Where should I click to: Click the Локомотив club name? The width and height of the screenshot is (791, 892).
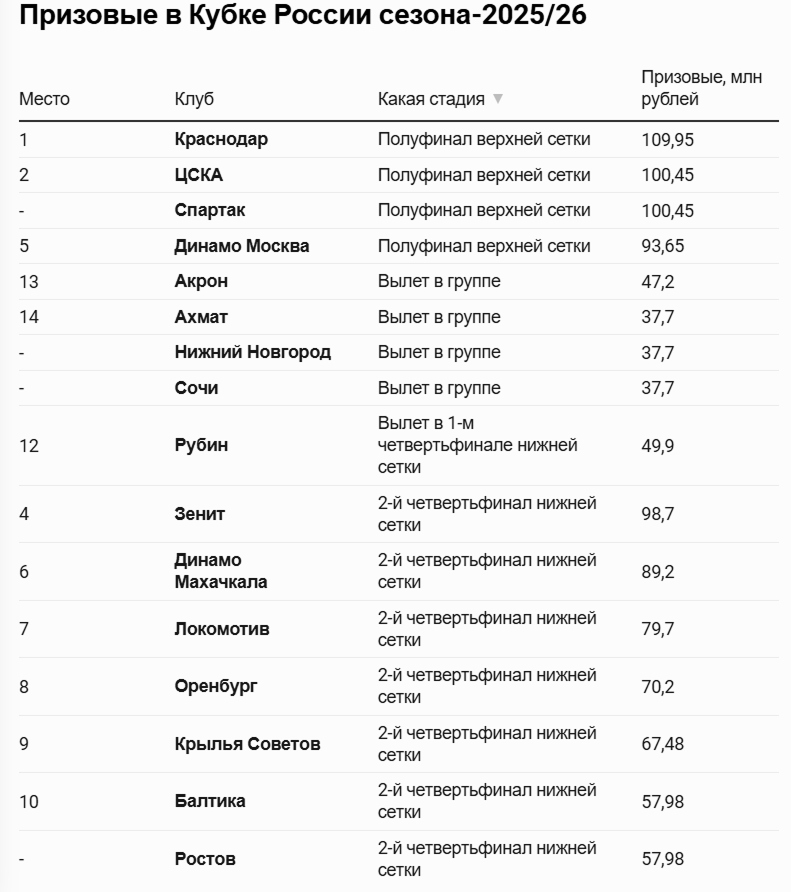[x=222, y=629]
